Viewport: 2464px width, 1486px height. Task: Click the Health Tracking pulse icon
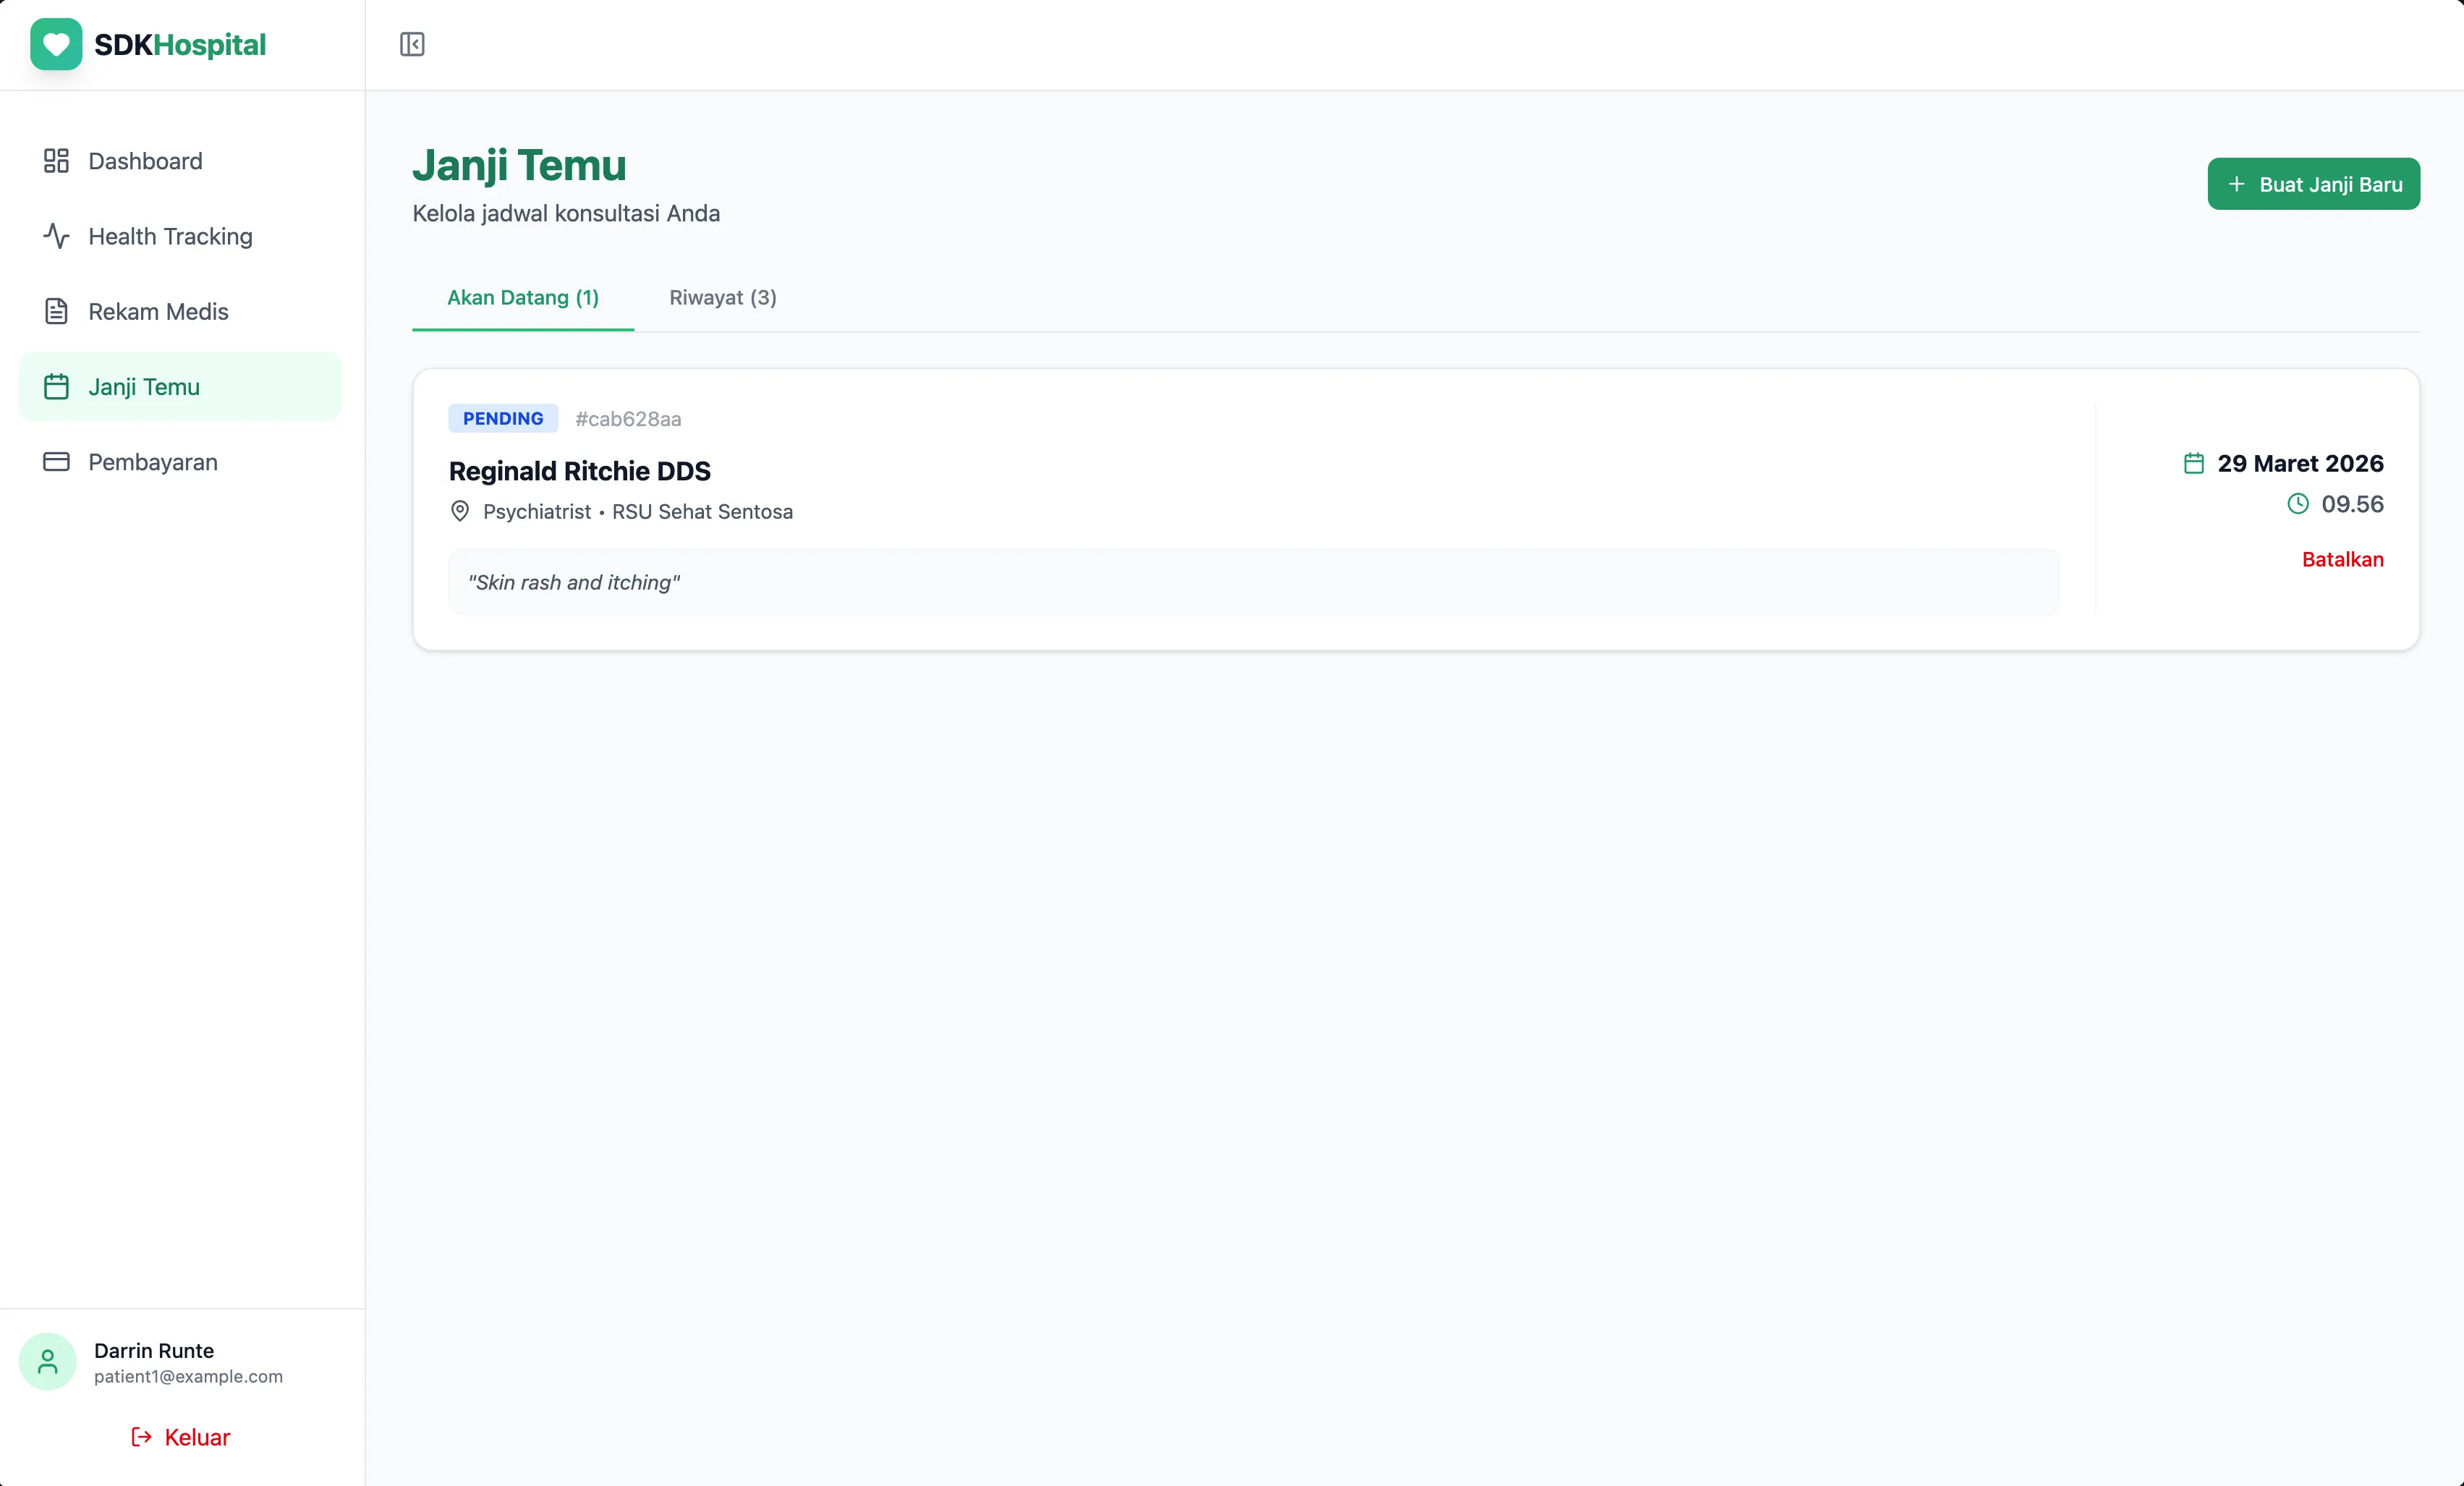(x=56, y=236)
